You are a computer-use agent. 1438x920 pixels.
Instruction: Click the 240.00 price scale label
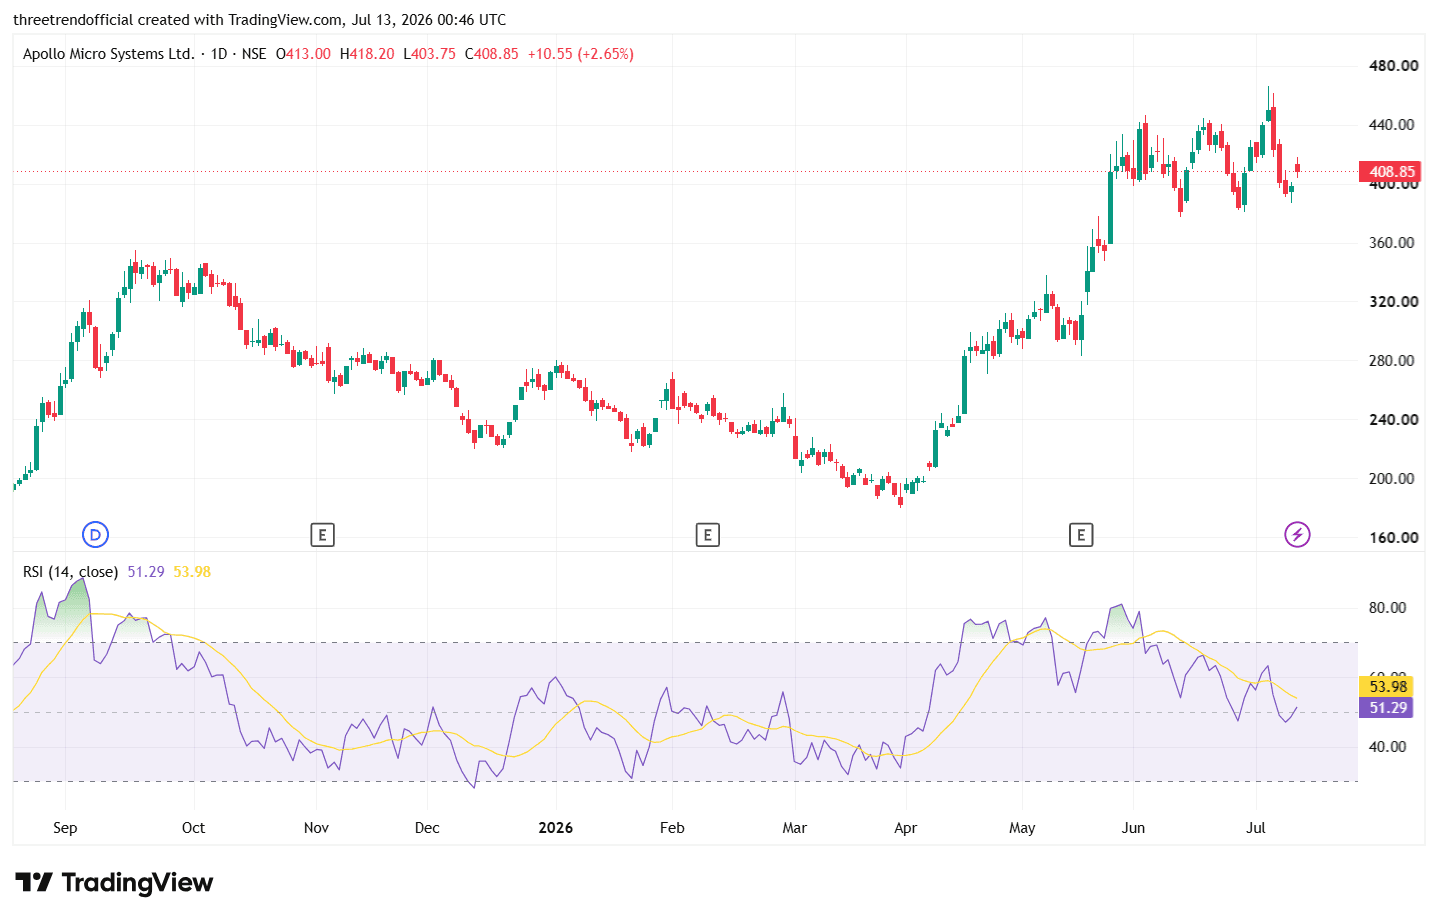tap(1393, 420)
